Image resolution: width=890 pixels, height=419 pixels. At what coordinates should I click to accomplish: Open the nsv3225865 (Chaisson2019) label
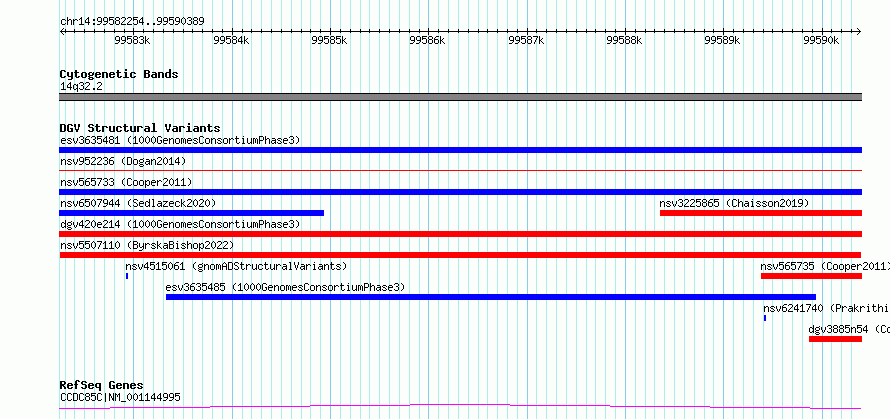click(734, 203)
